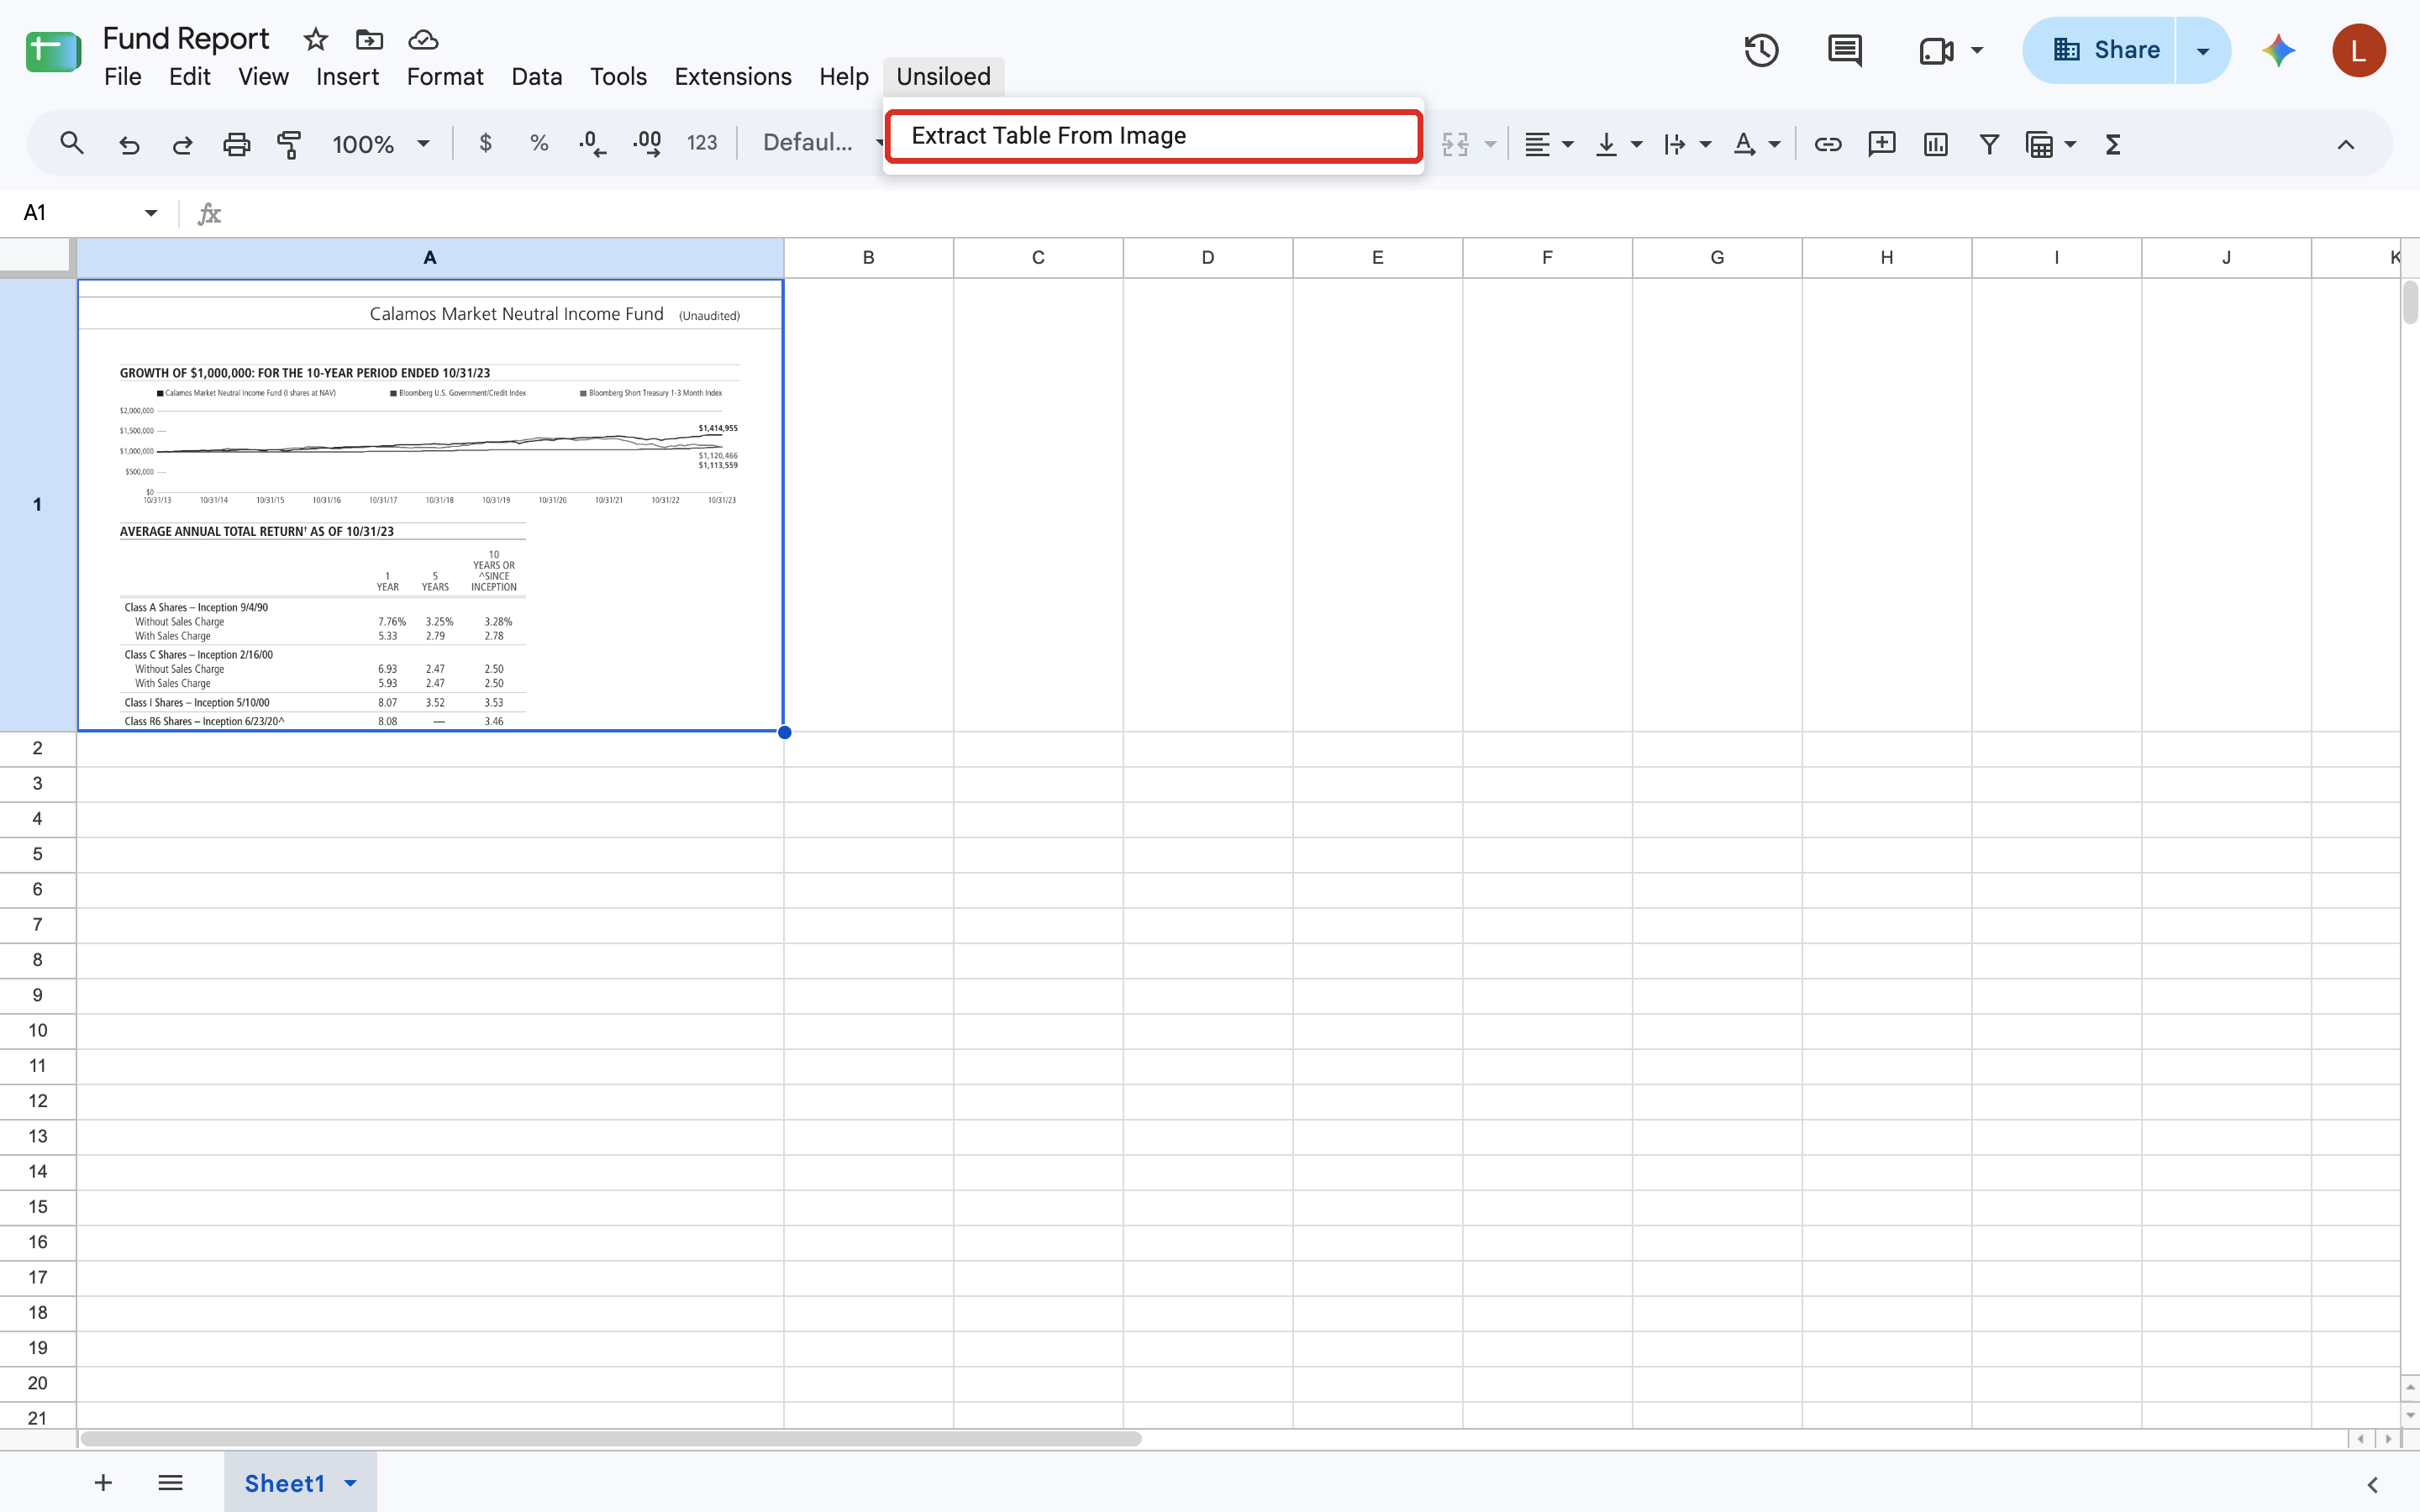This screenshot has width=2420, height=1512.
Task: Click the cloud document status icon
Action: pyautogui.click(x=423, y=39)
